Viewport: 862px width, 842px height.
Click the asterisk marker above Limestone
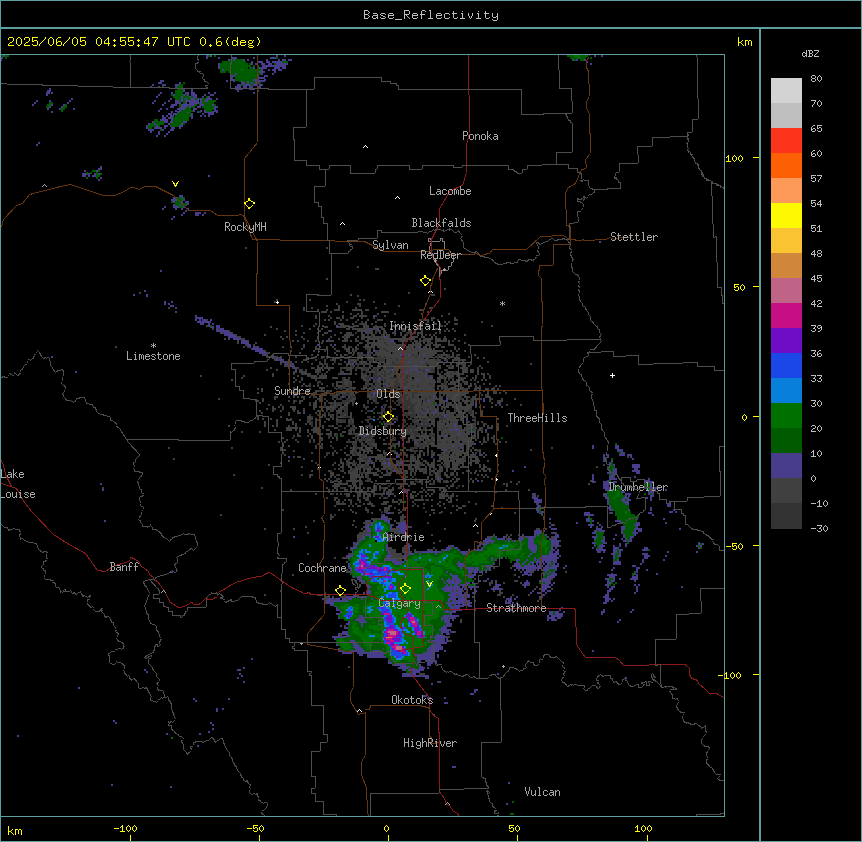[x=153, y=346]
